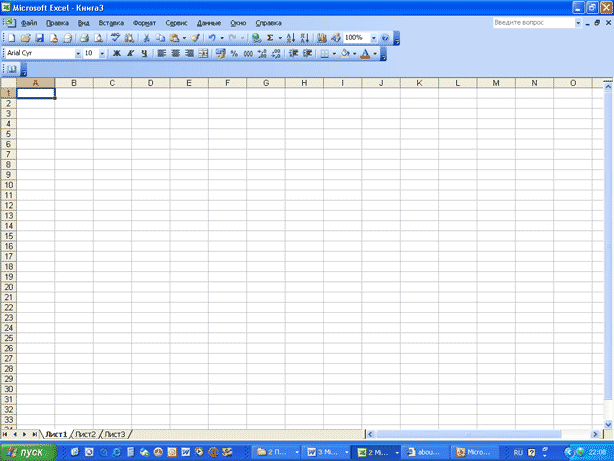The width and height of the screenshot is (614, 461).
Task: Open the borders dropdown arrow
Action: [334, 53]
